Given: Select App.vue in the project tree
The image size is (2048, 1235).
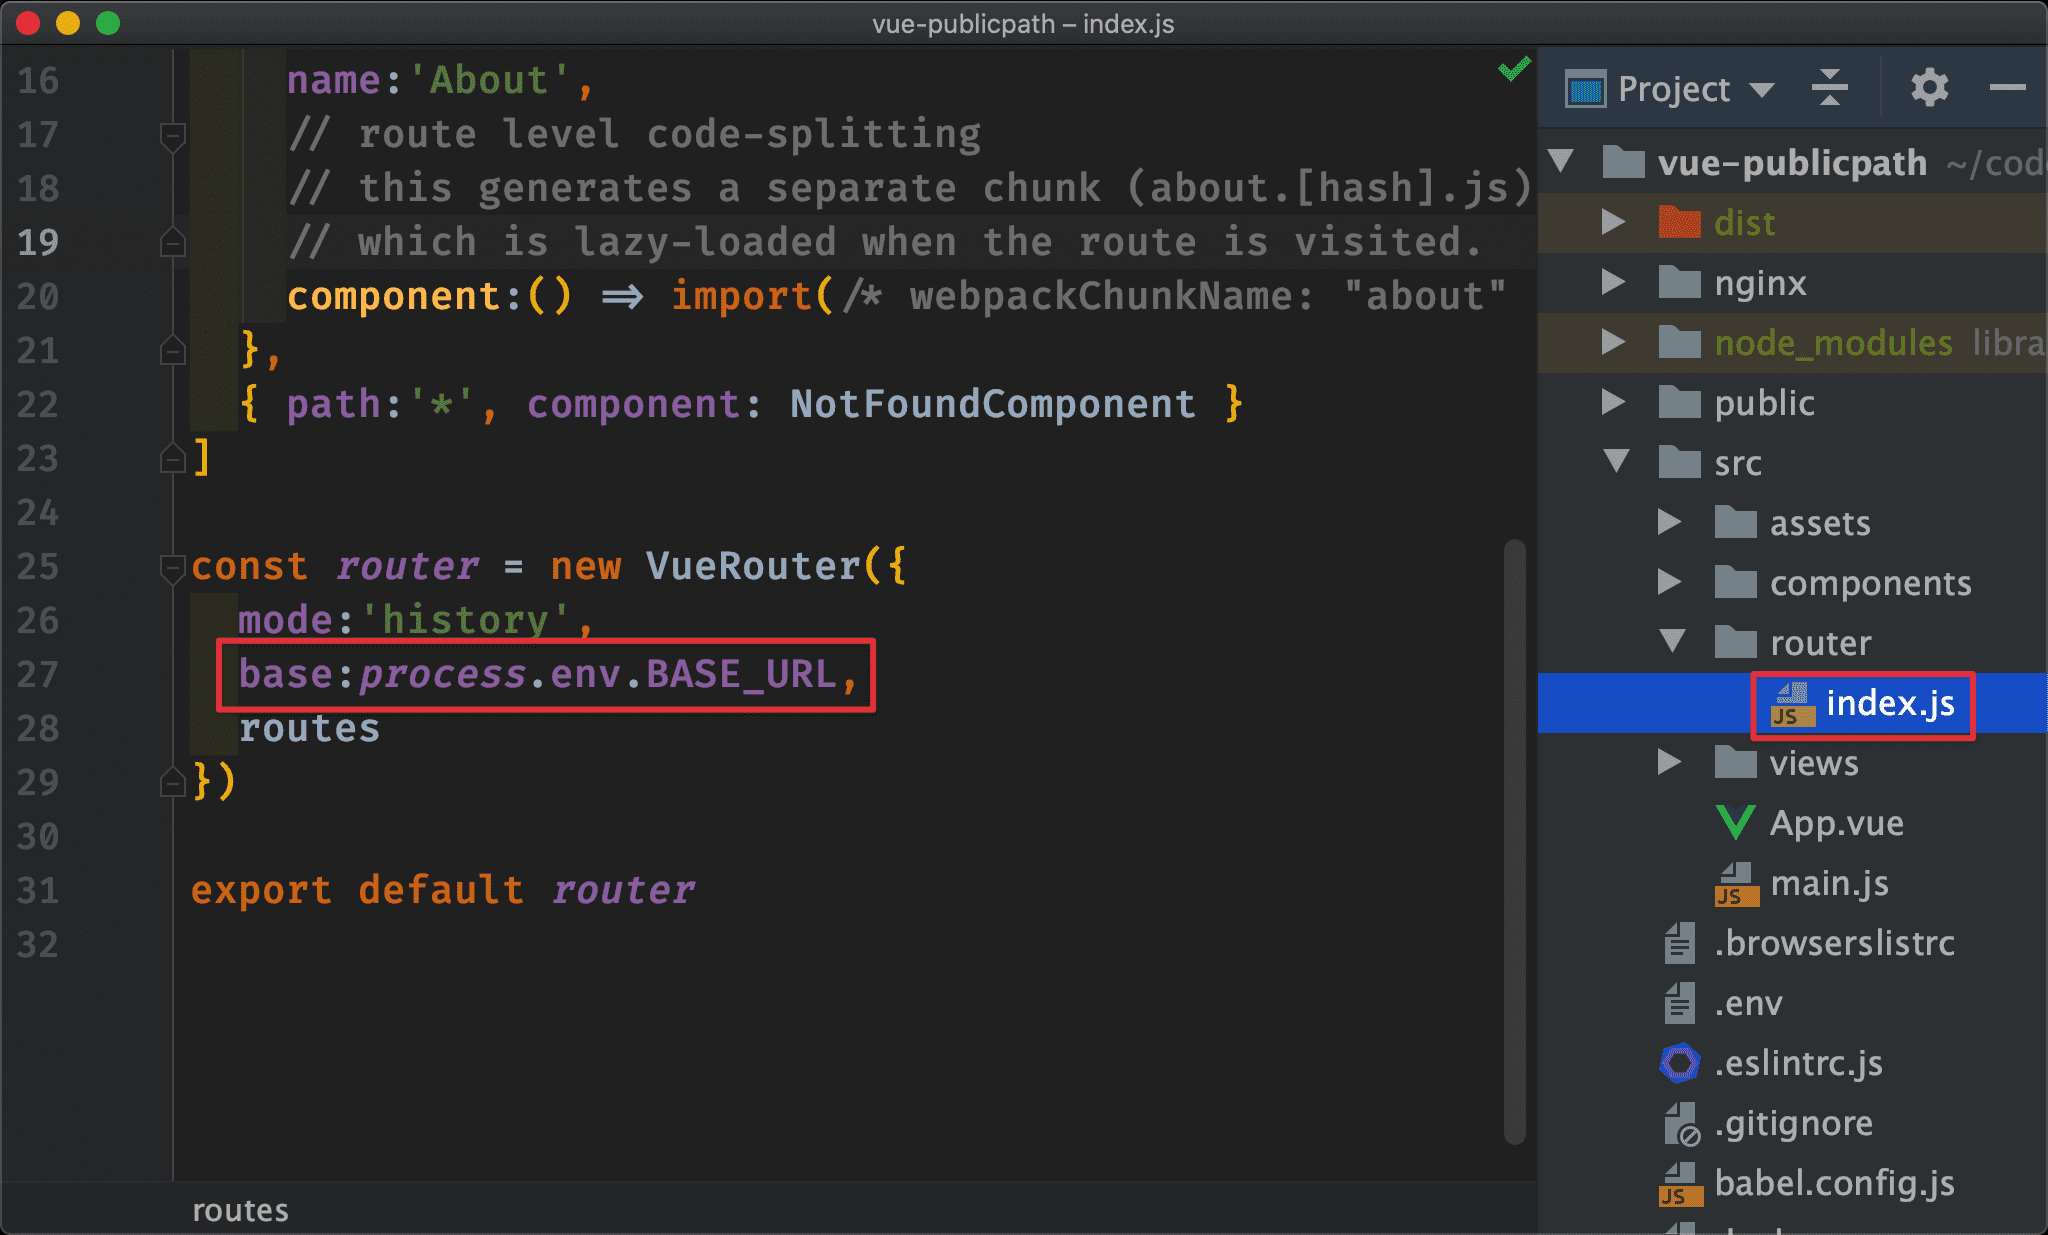Looking at the screenshot, I should pos(1836,823).
